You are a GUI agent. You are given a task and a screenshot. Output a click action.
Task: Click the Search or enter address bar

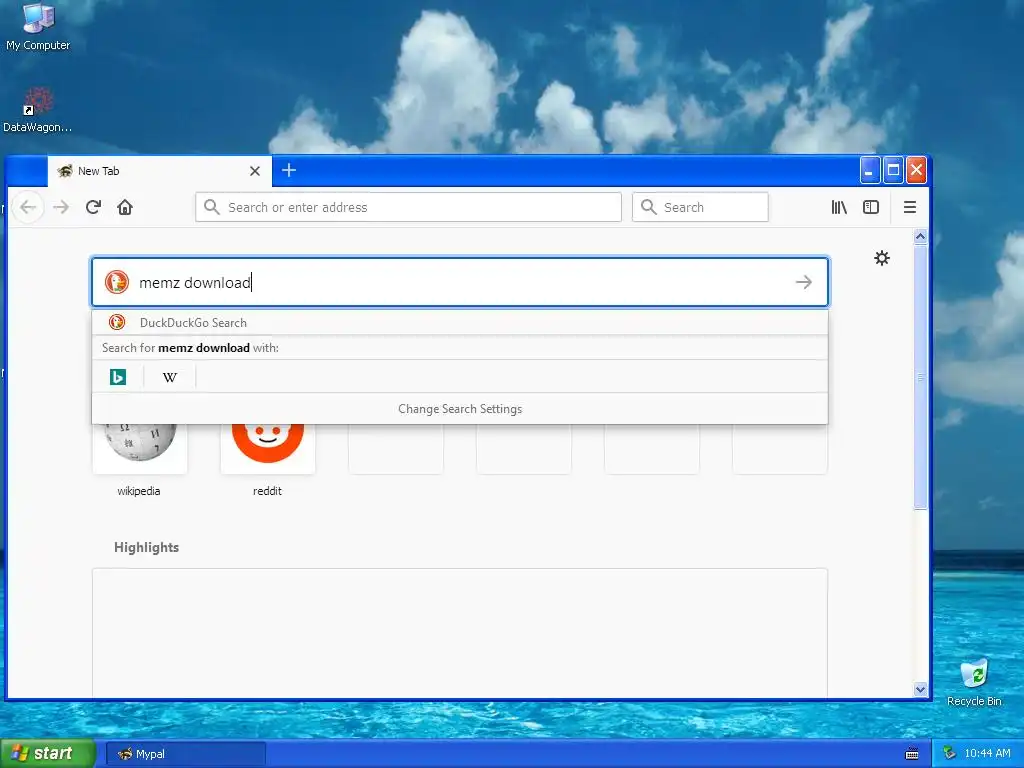click(408, 208)
